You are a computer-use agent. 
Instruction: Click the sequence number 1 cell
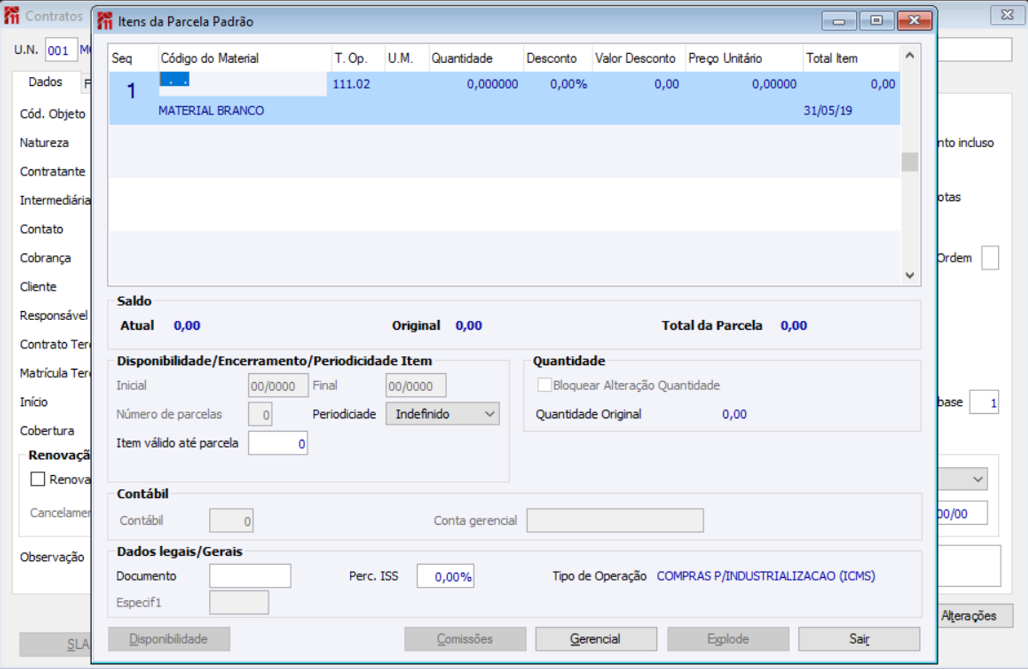(131, 91)
